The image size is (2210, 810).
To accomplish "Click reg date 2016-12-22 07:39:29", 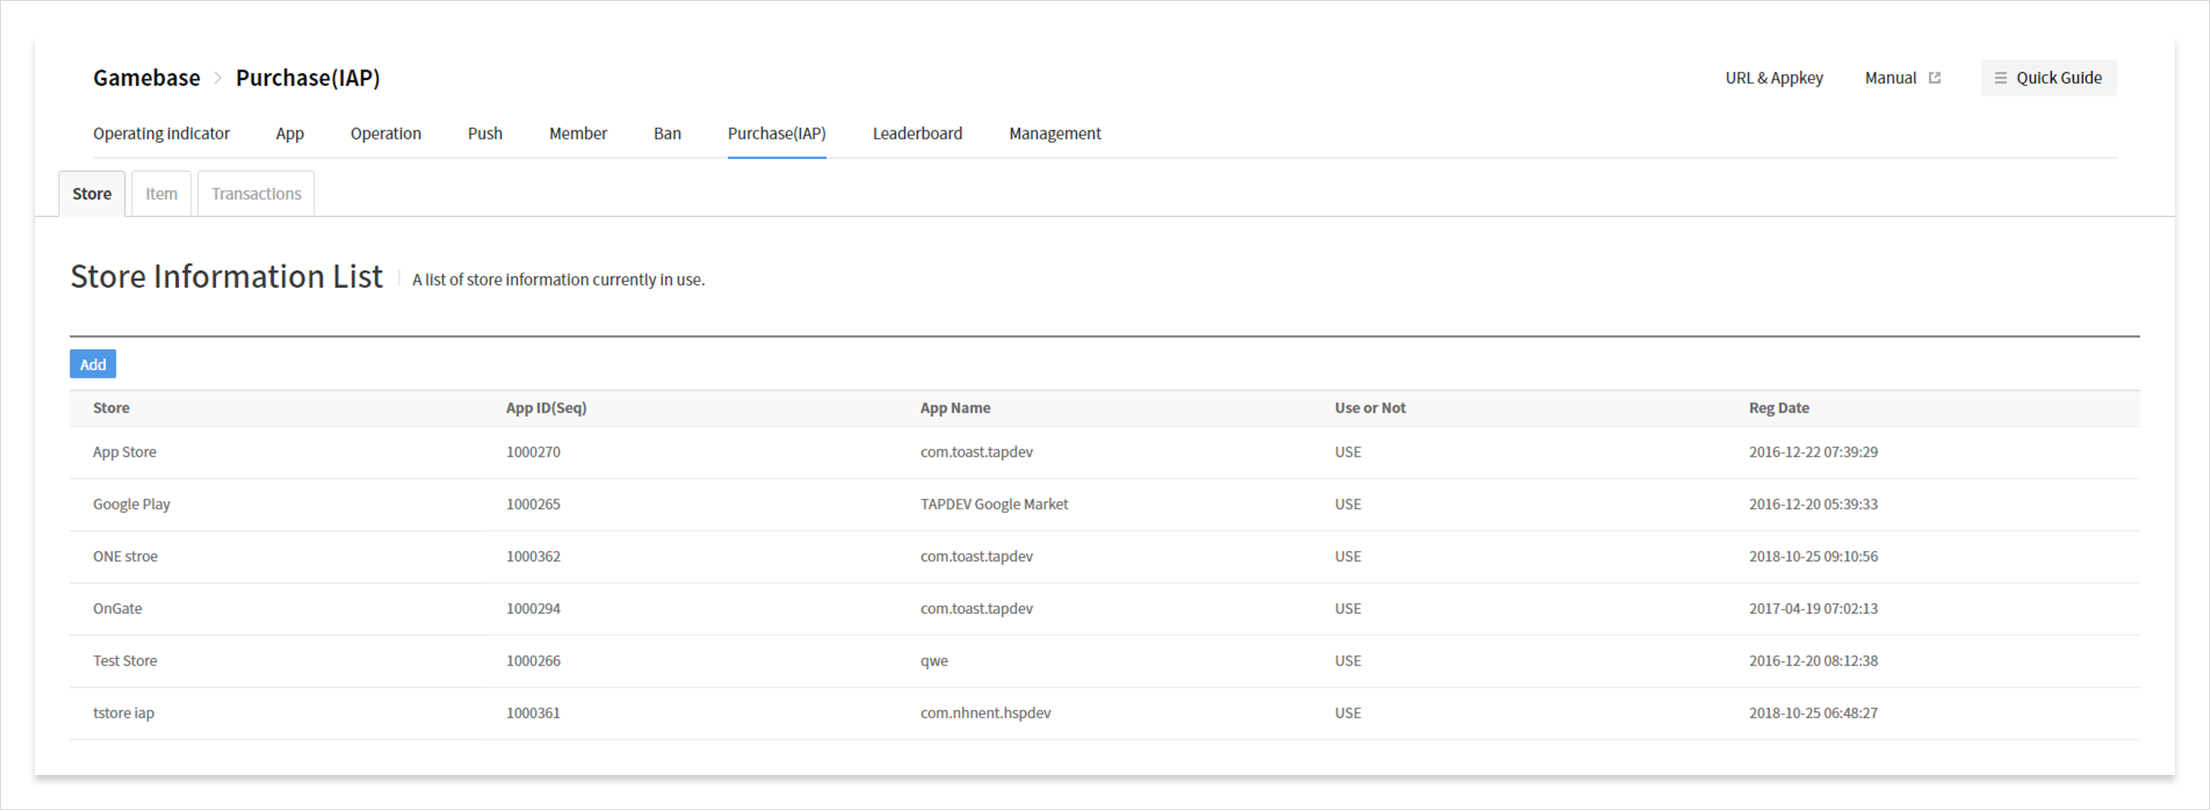I will click(1813, 452).
